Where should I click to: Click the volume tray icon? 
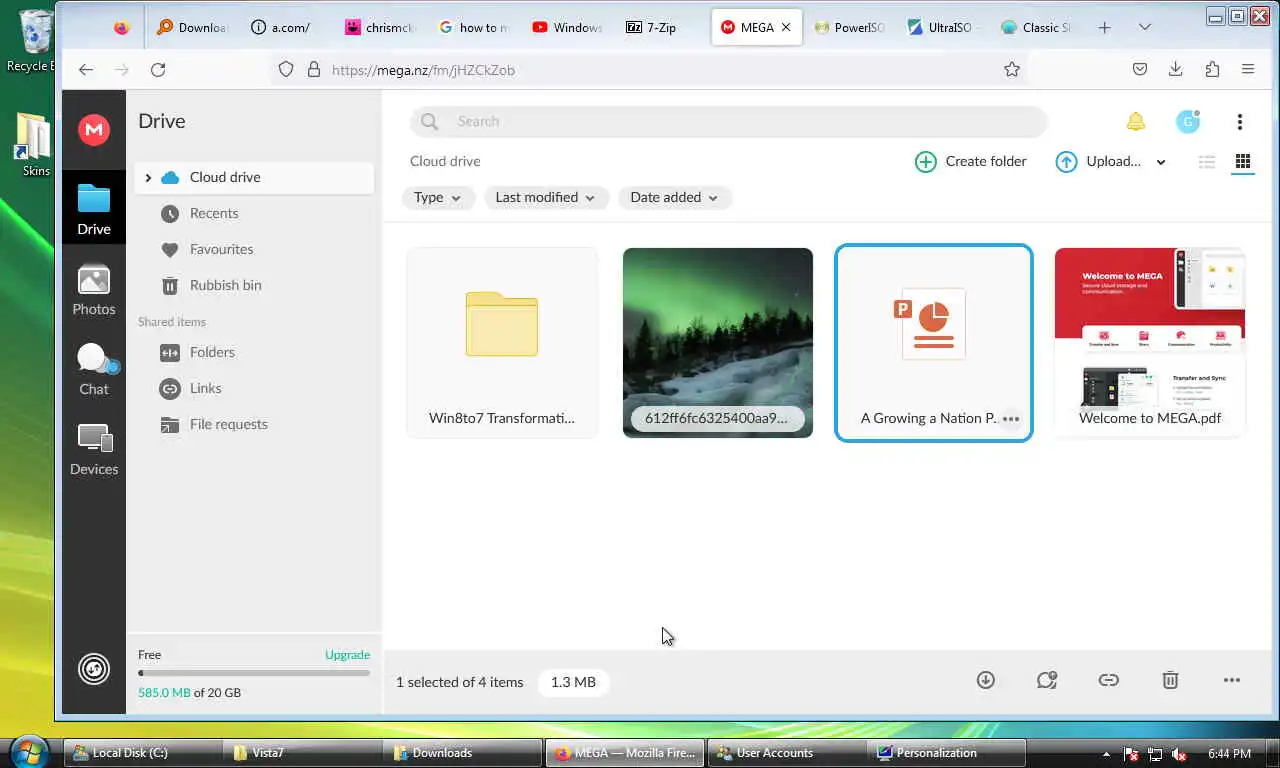pos(1179,754)
